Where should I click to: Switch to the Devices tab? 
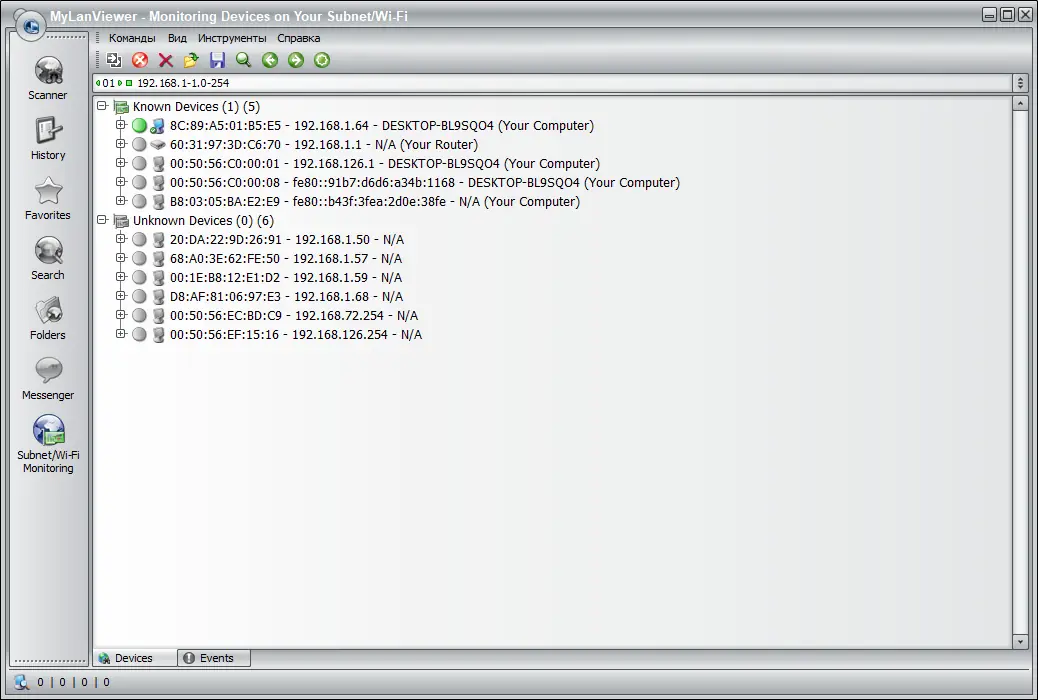pos(135,658)
